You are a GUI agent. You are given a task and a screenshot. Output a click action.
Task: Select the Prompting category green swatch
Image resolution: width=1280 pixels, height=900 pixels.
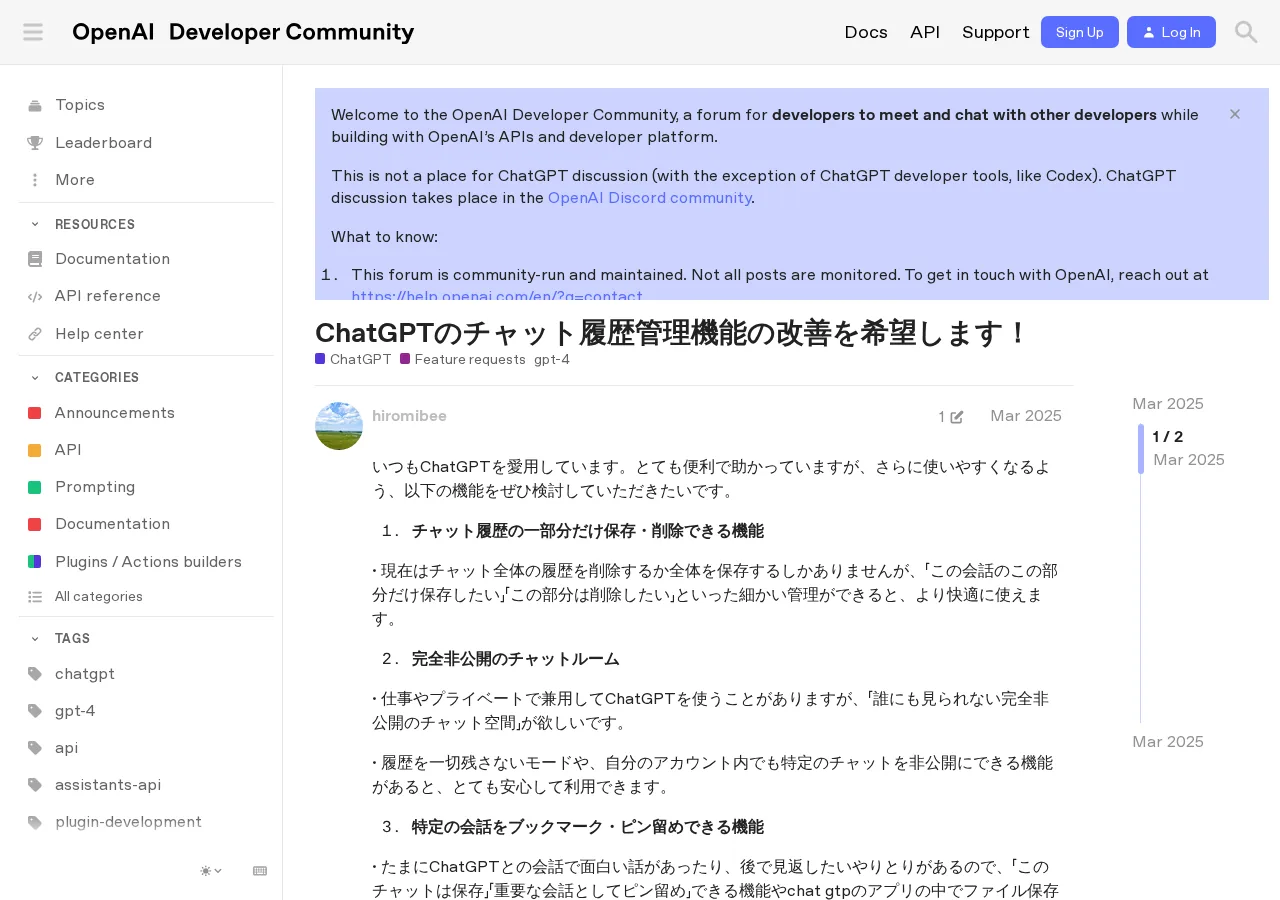[x=35, y=487]
